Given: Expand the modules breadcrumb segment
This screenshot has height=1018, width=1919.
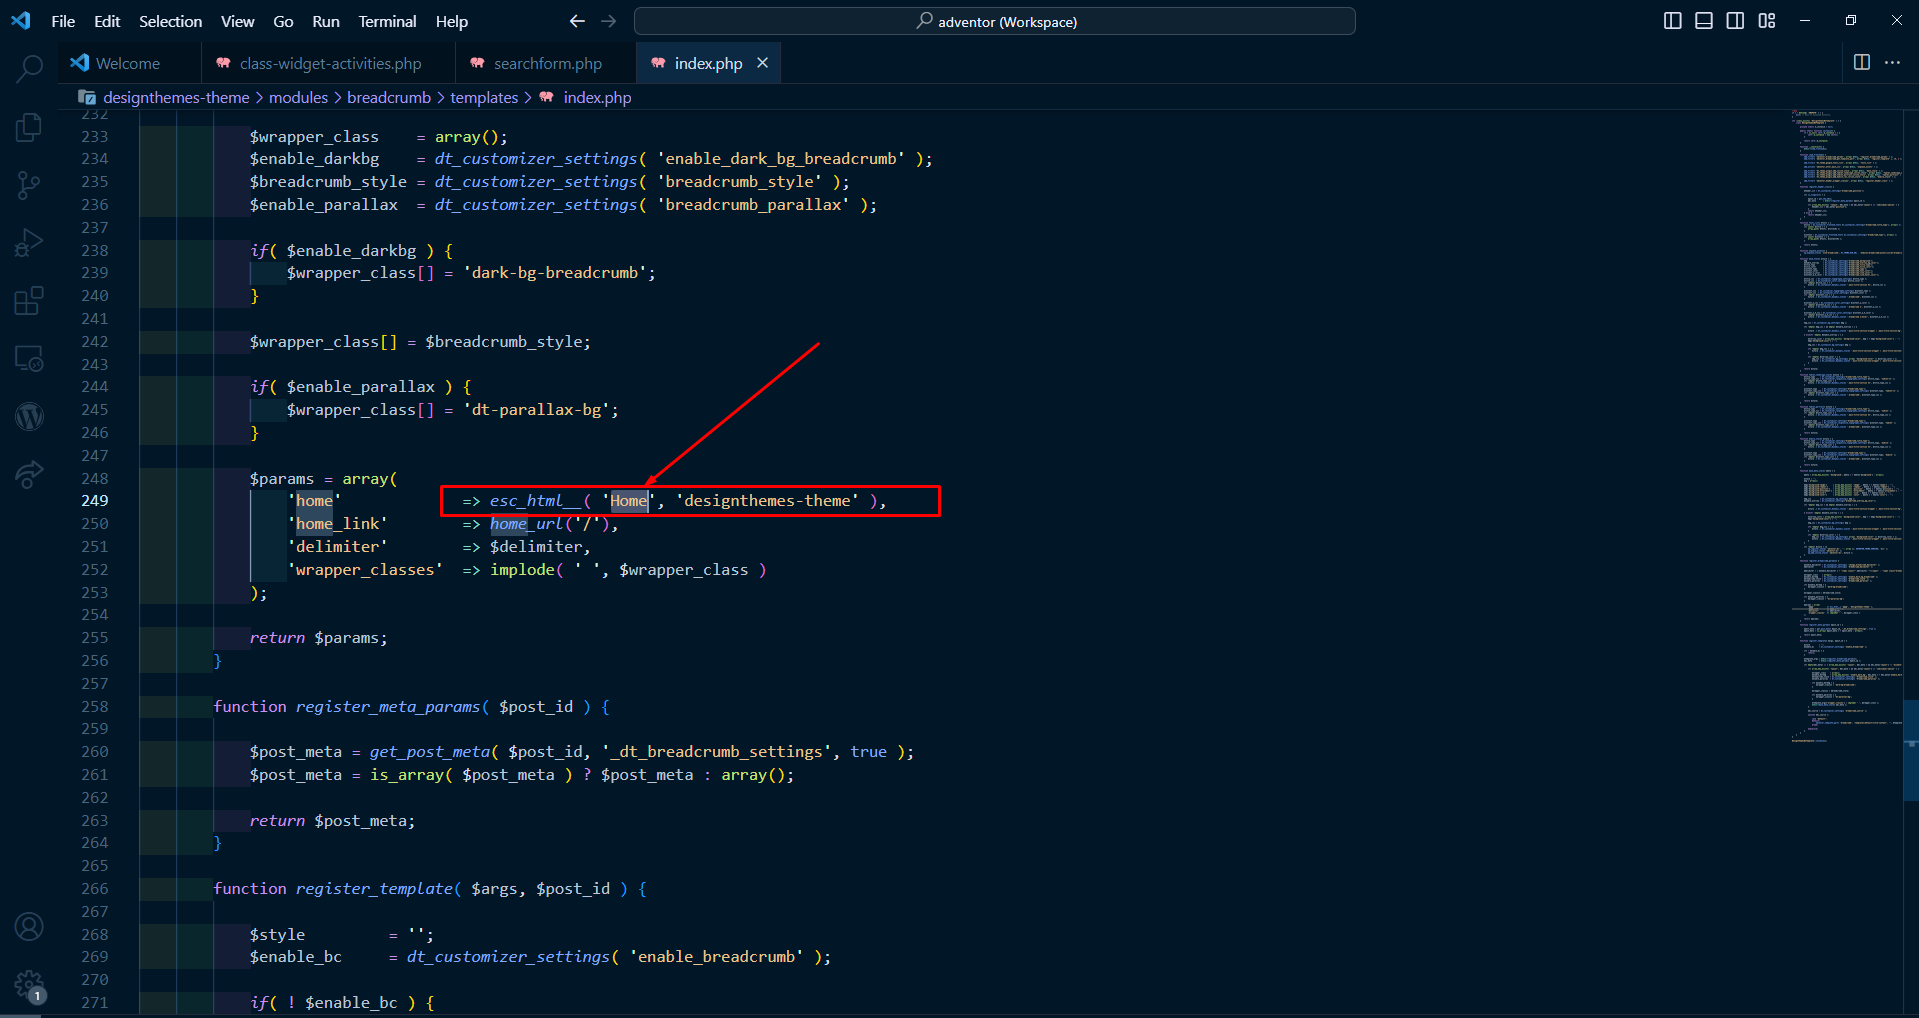Looking at the screenshot, I should click(x=298, y=97).
